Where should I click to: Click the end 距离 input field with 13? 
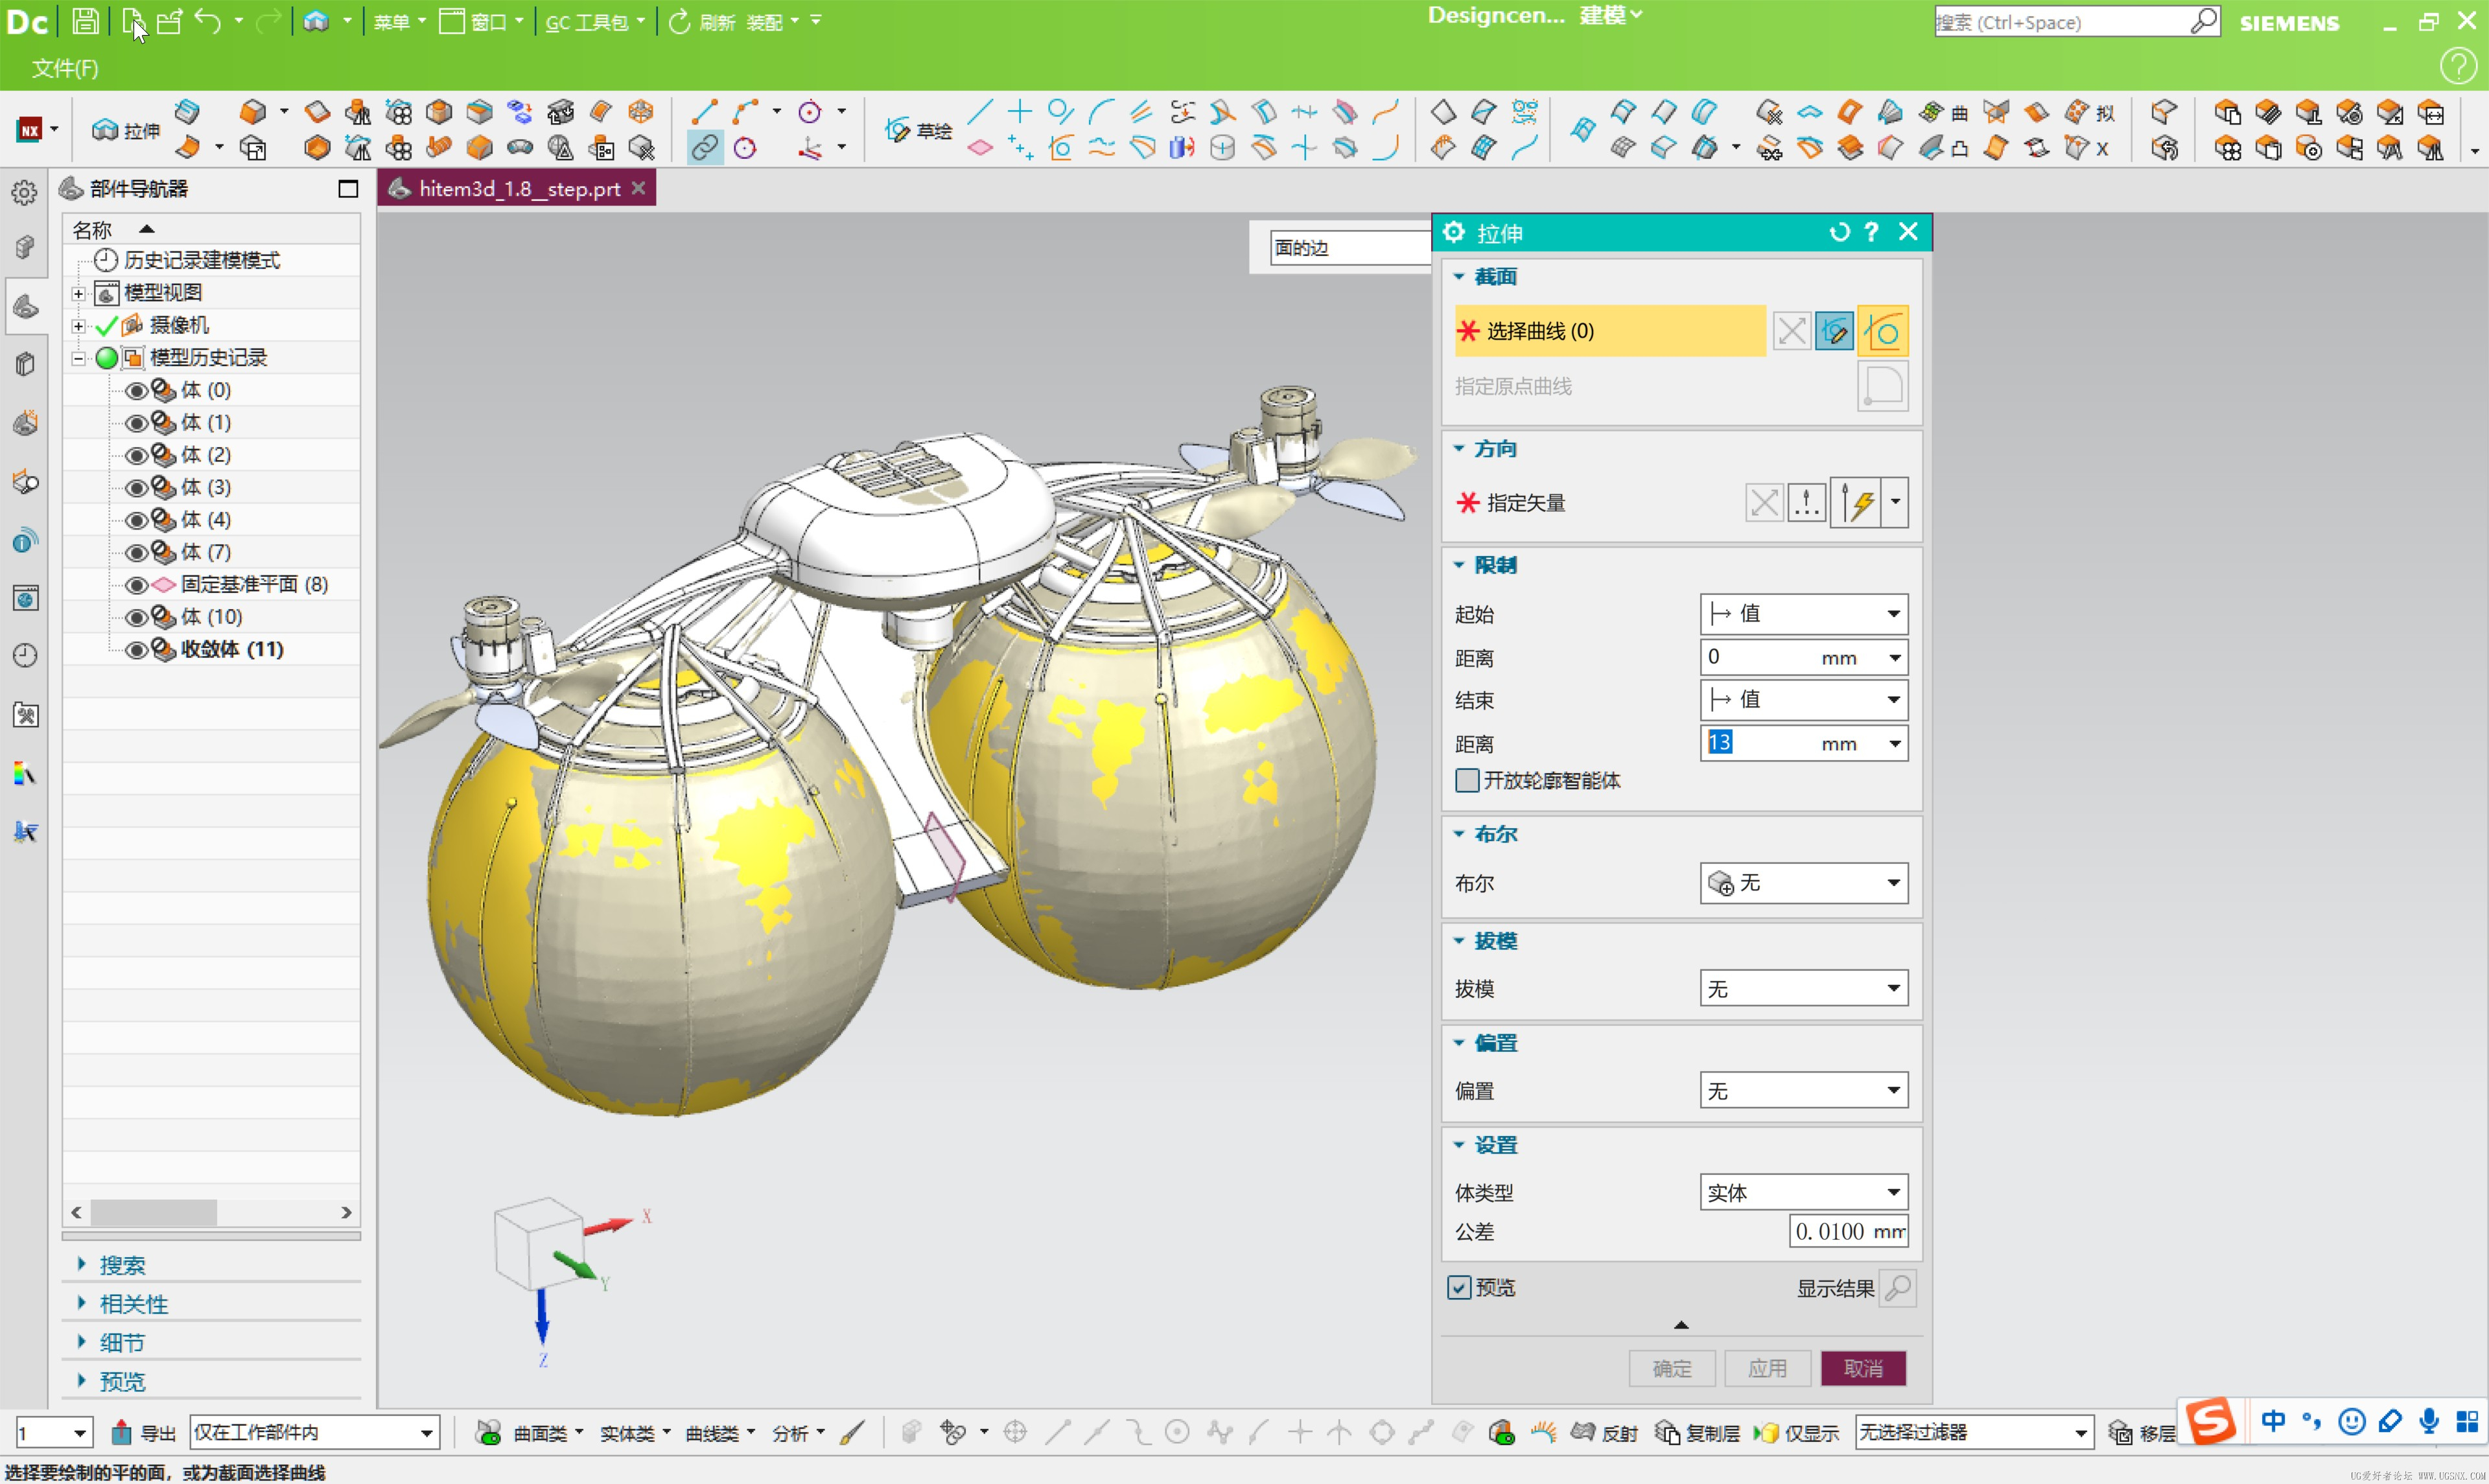(x=1803, y=742)
